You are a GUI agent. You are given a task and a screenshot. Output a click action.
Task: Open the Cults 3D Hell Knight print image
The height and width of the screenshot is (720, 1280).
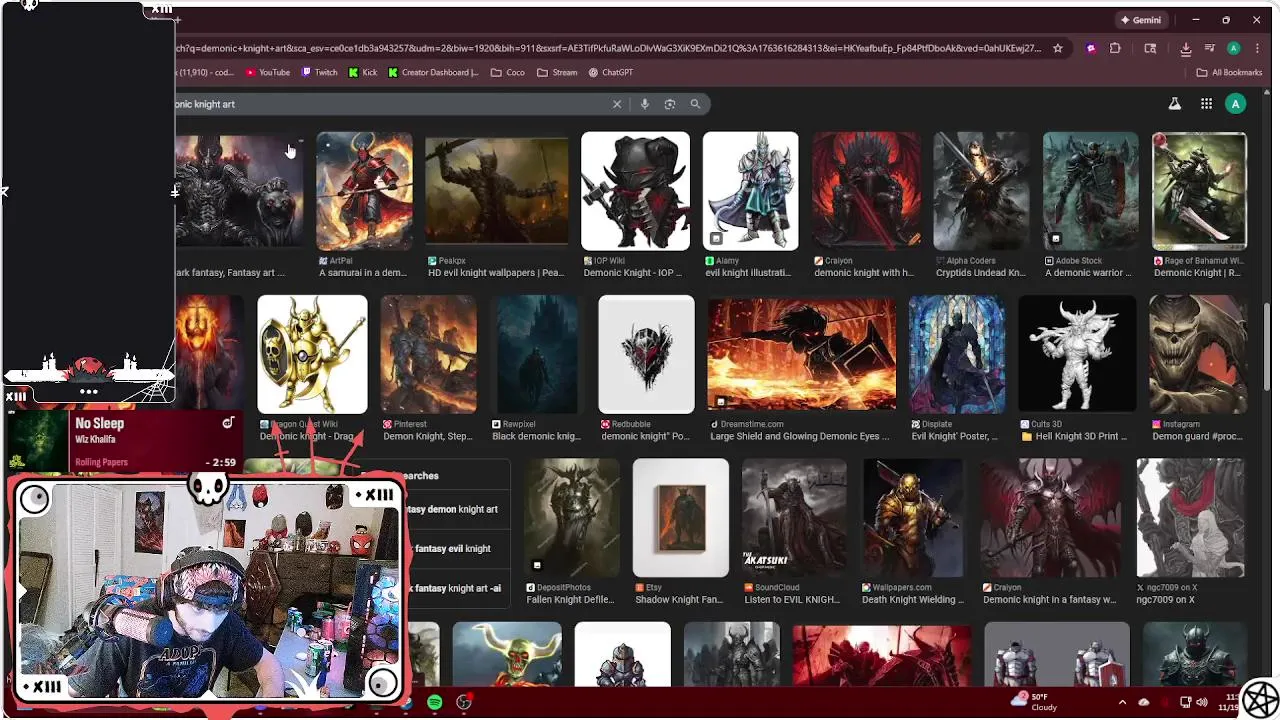(1077, 354)
